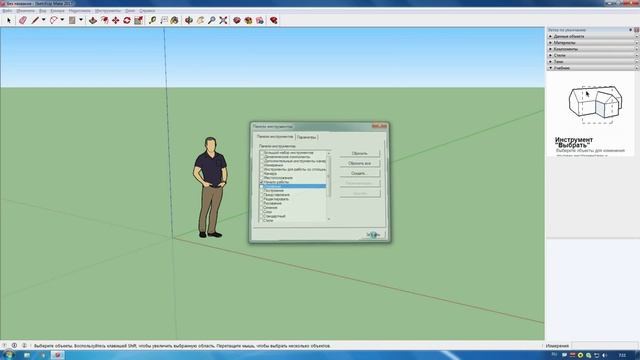
Task: Enable Стандартный toolbar checkbox
Action: 262,216
